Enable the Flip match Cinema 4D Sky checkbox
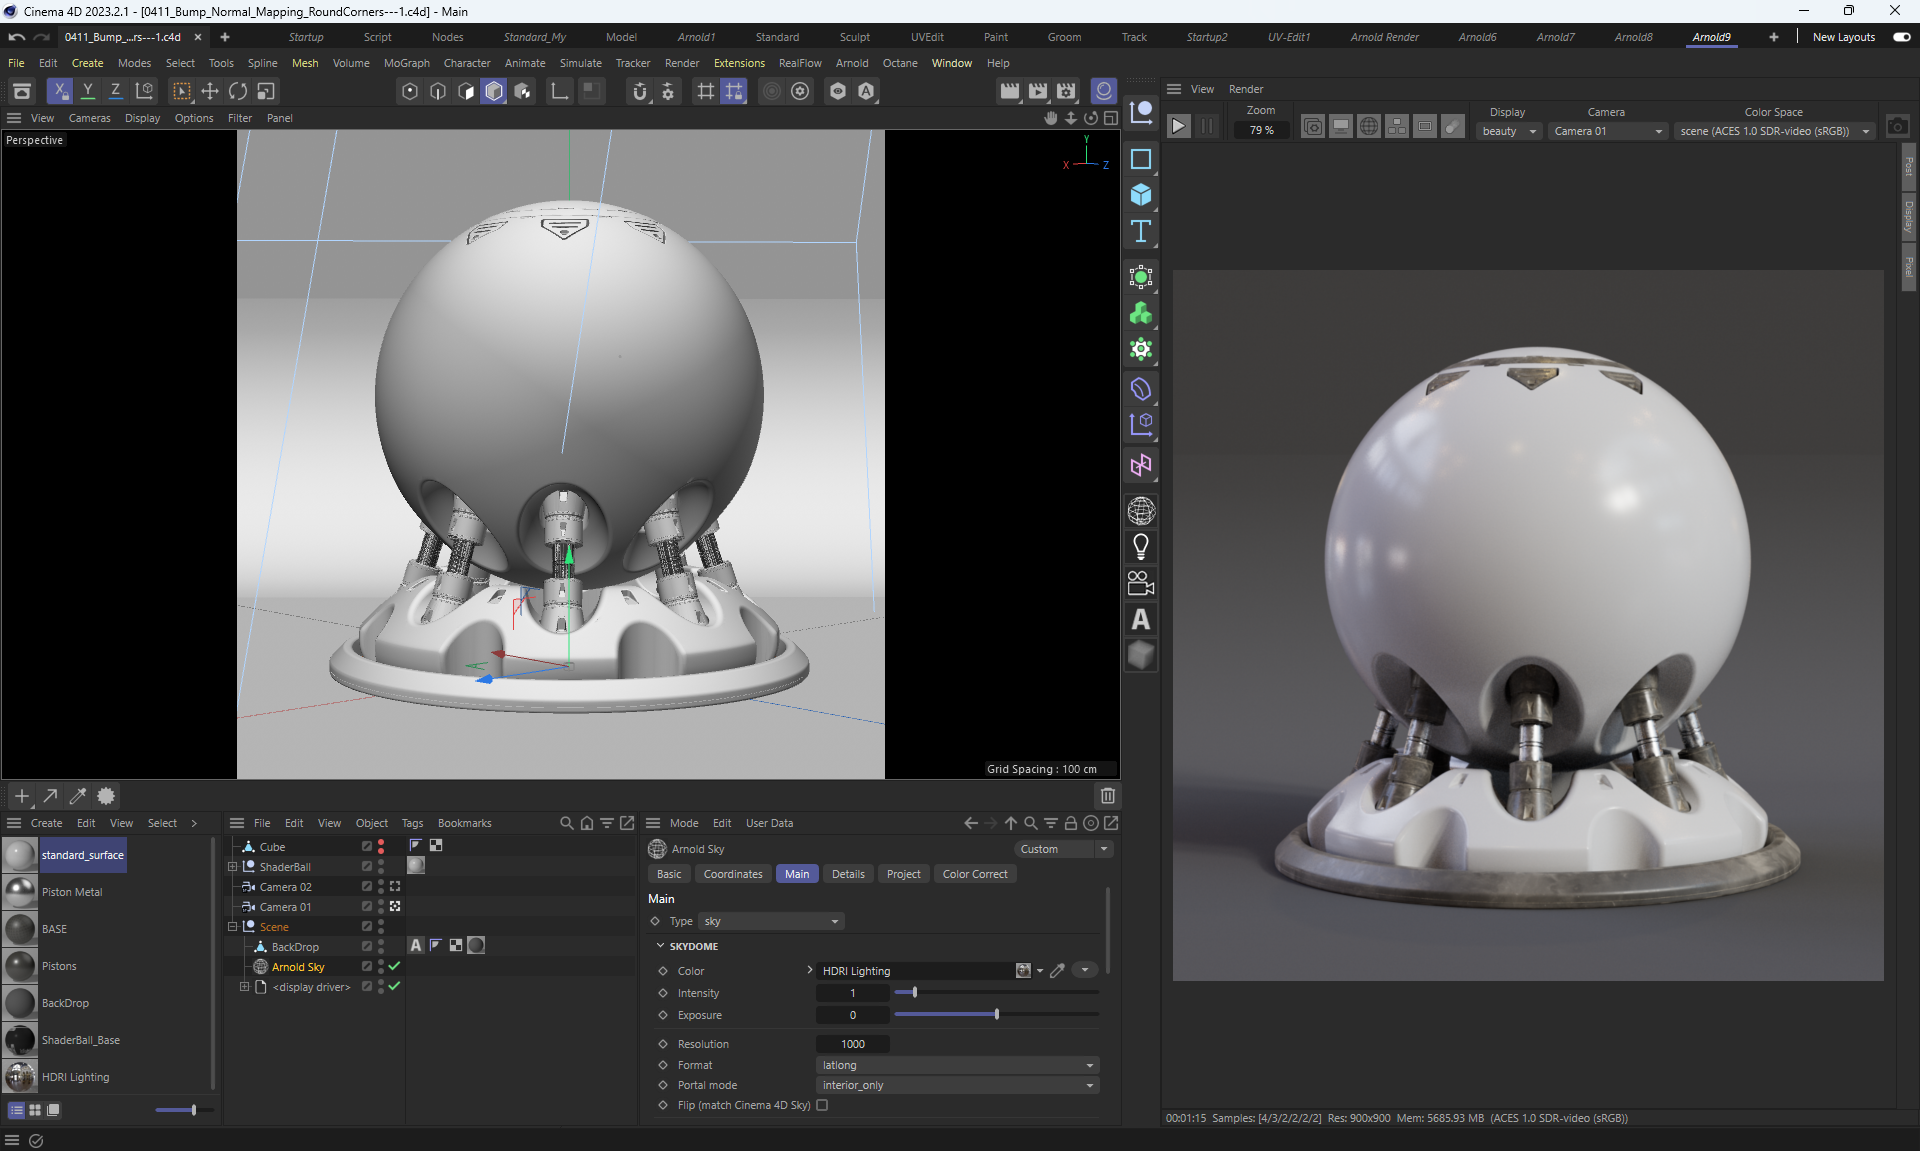The image size is (1920, 1151). pos(822,1105)
